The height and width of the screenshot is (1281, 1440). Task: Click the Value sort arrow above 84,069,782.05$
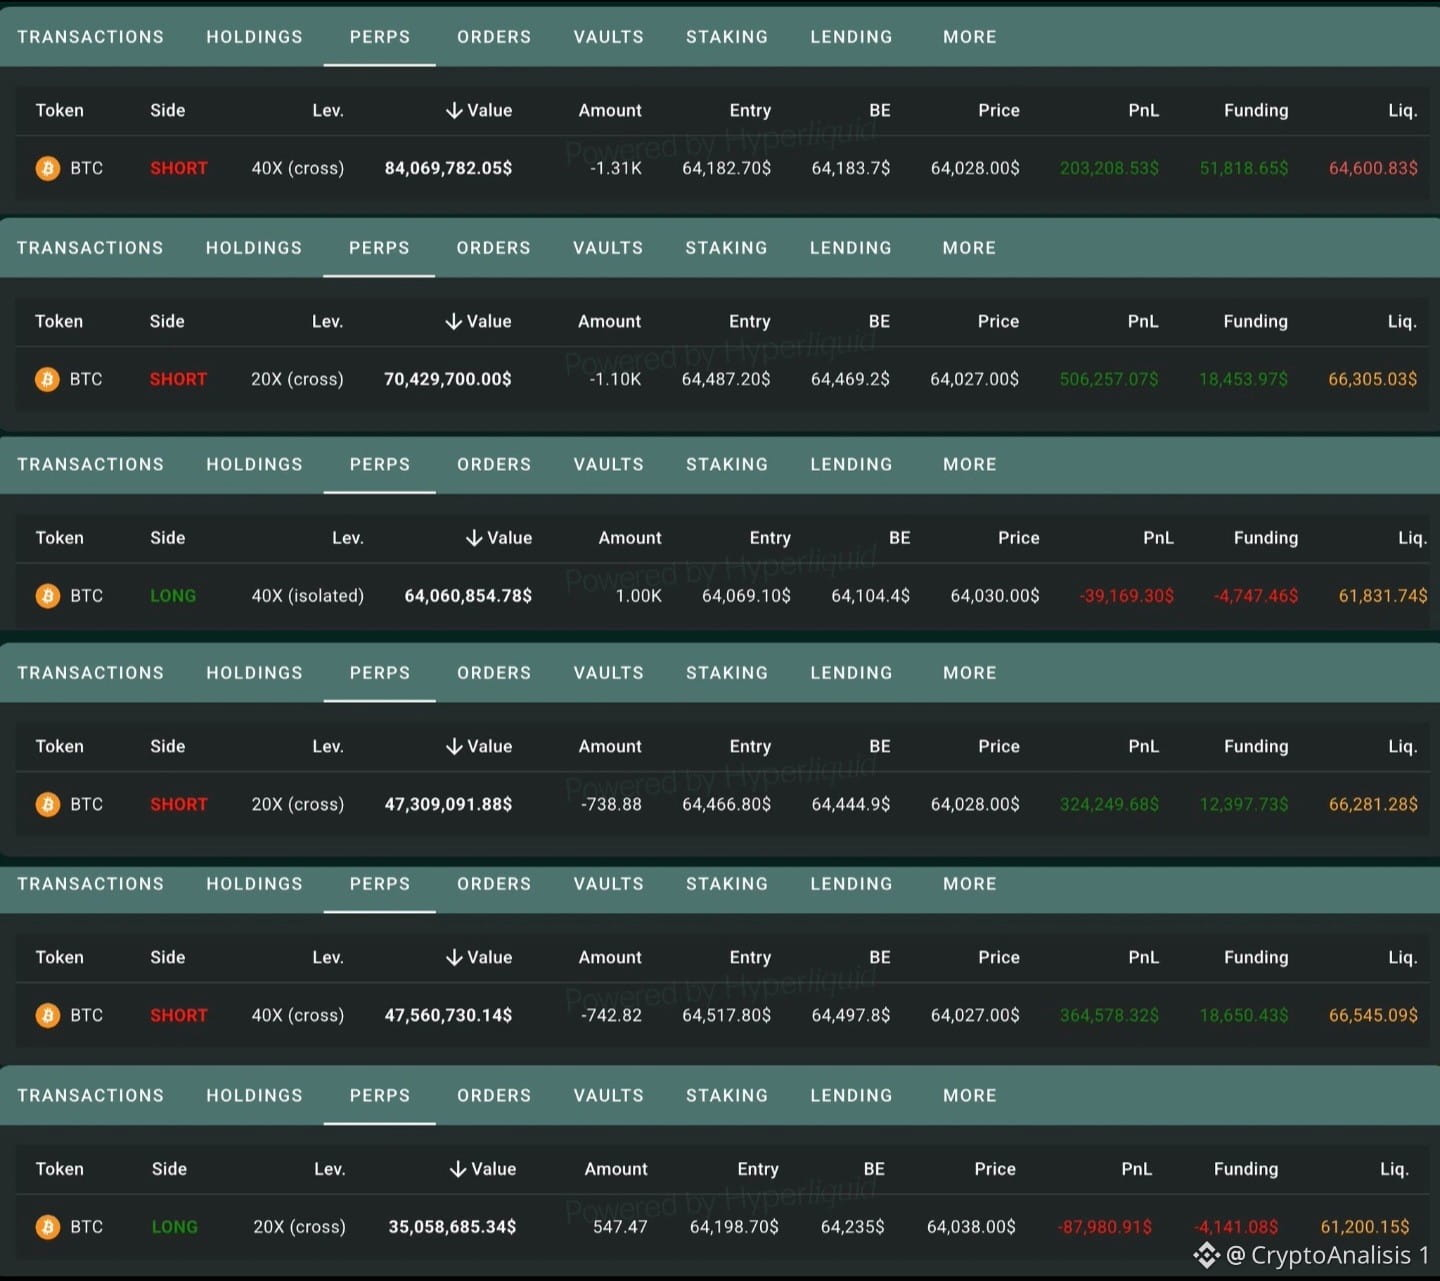click(453, 110)
